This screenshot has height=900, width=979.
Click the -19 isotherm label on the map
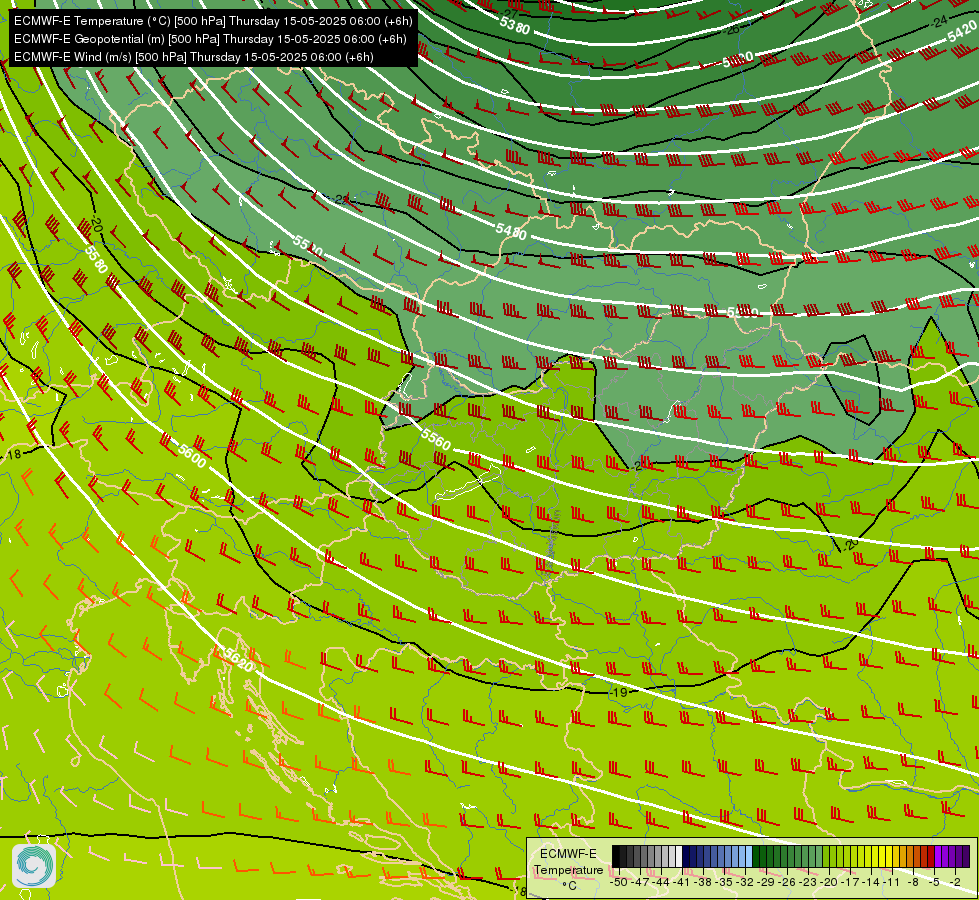pos(618,693)
